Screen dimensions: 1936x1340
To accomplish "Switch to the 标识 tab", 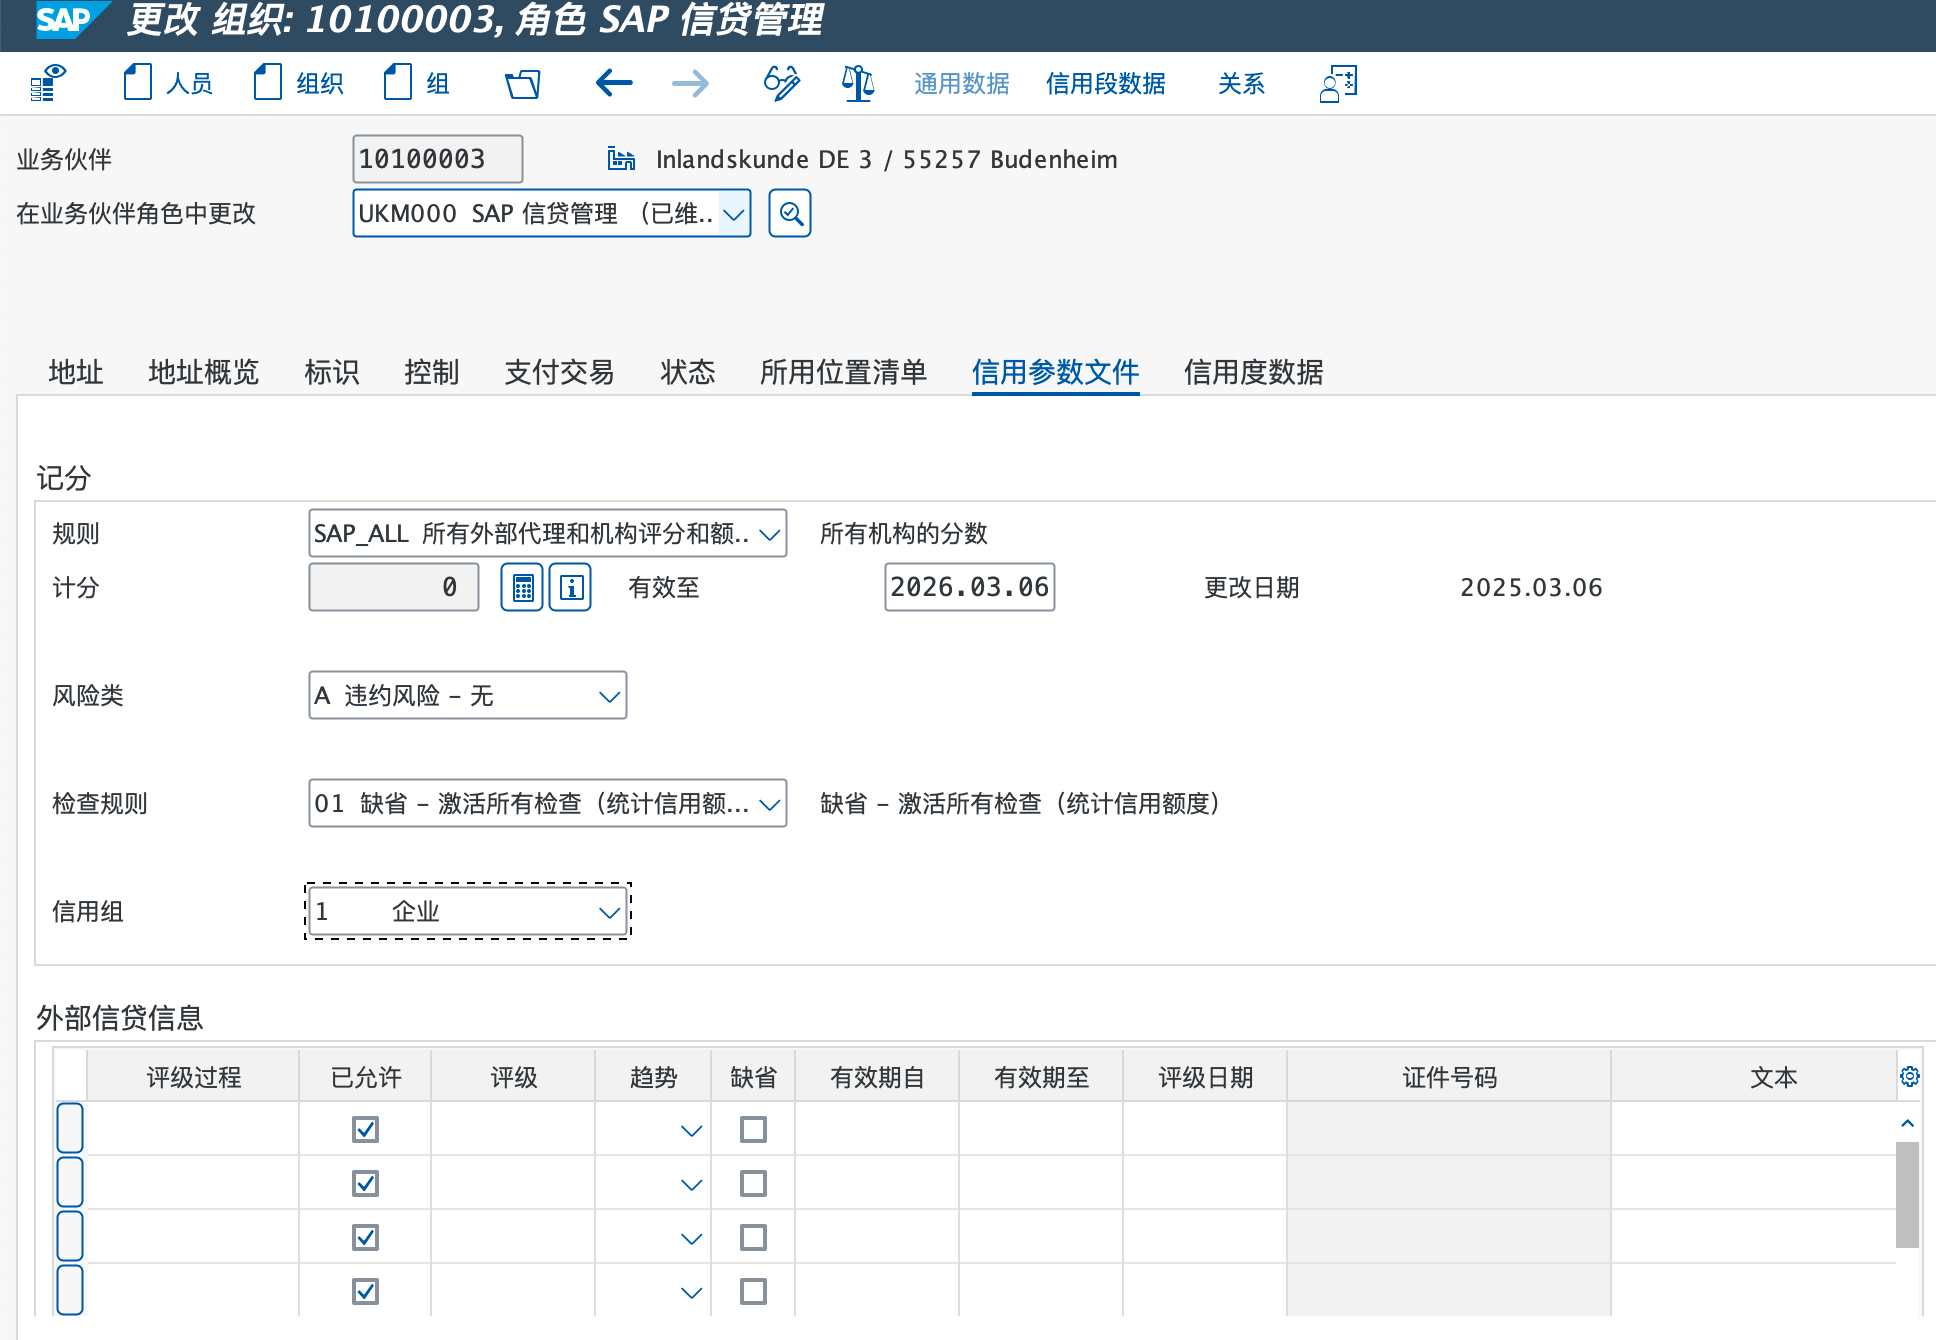I will (x=332, y=372).
